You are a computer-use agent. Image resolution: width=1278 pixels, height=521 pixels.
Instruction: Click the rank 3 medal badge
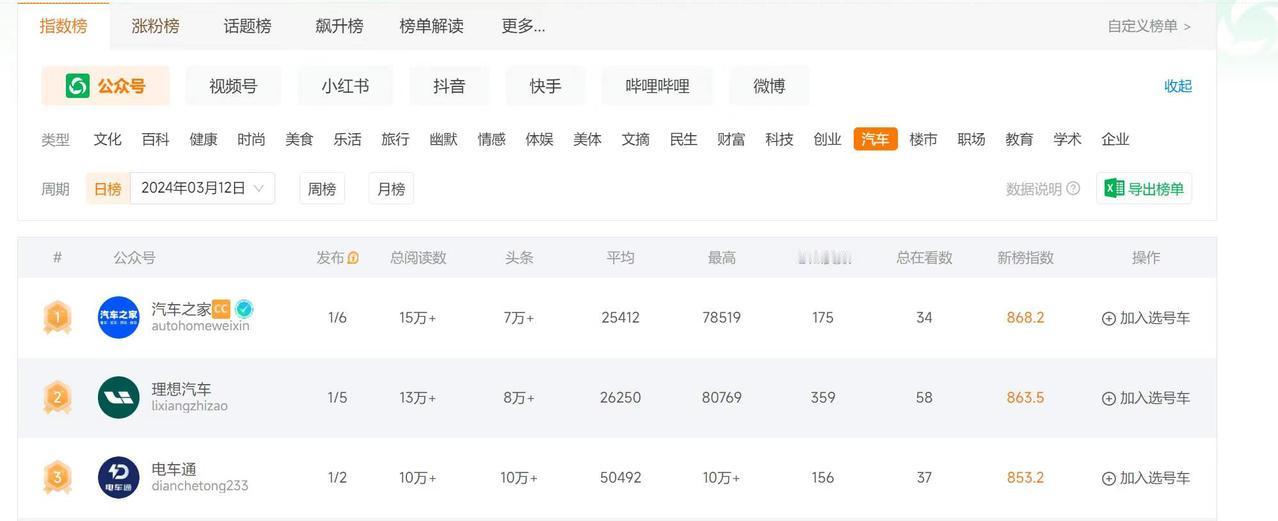[57, 478]
